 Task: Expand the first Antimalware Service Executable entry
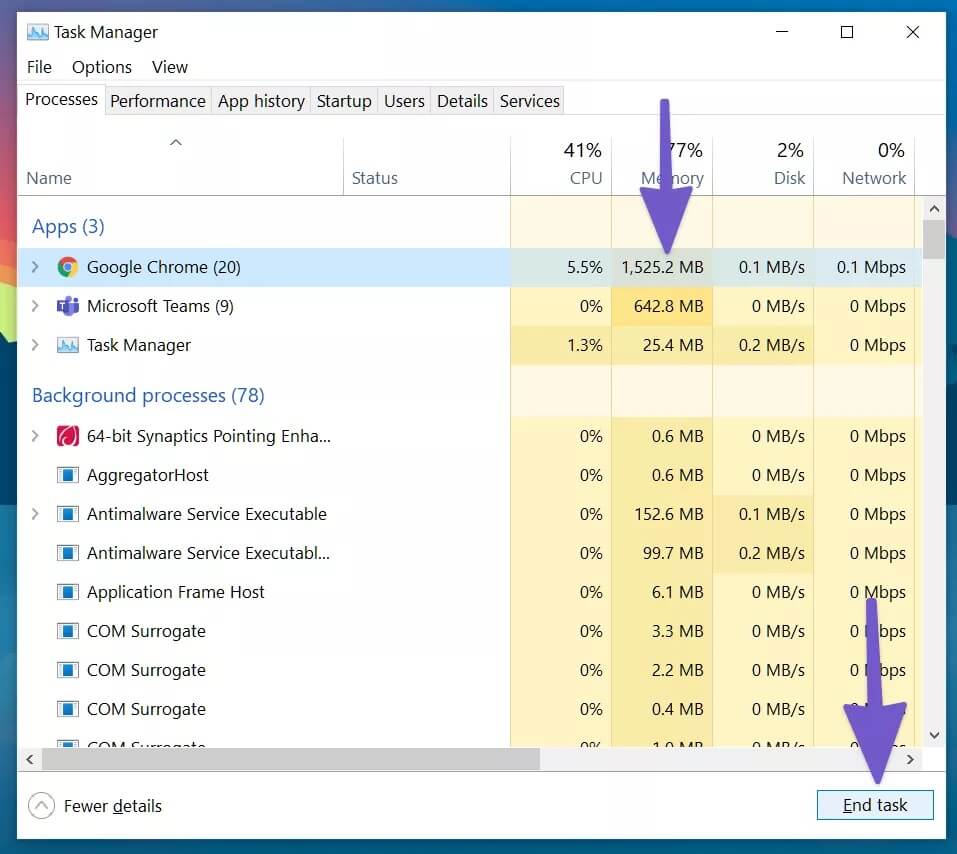point(35,514)
